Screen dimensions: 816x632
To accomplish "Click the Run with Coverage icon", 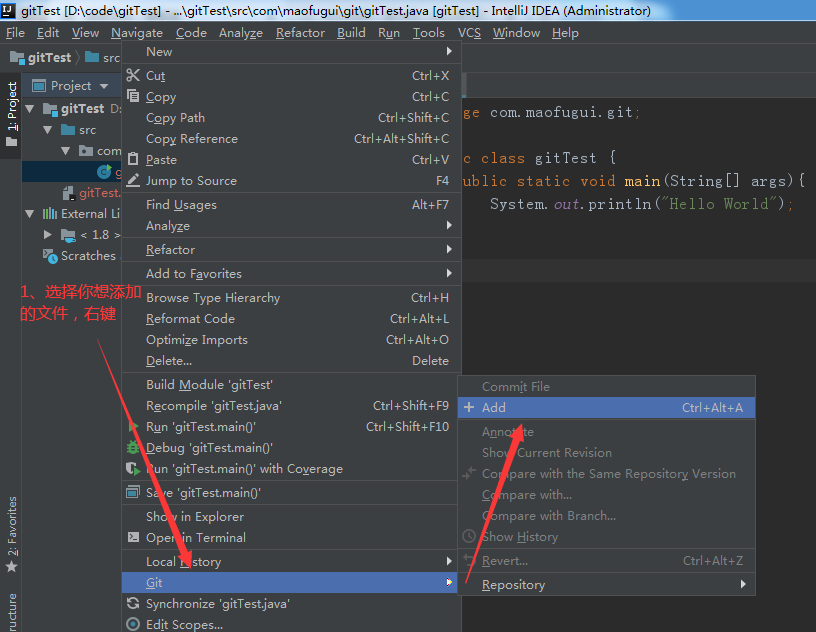I will pyautogui.click(x=133, y=469).
